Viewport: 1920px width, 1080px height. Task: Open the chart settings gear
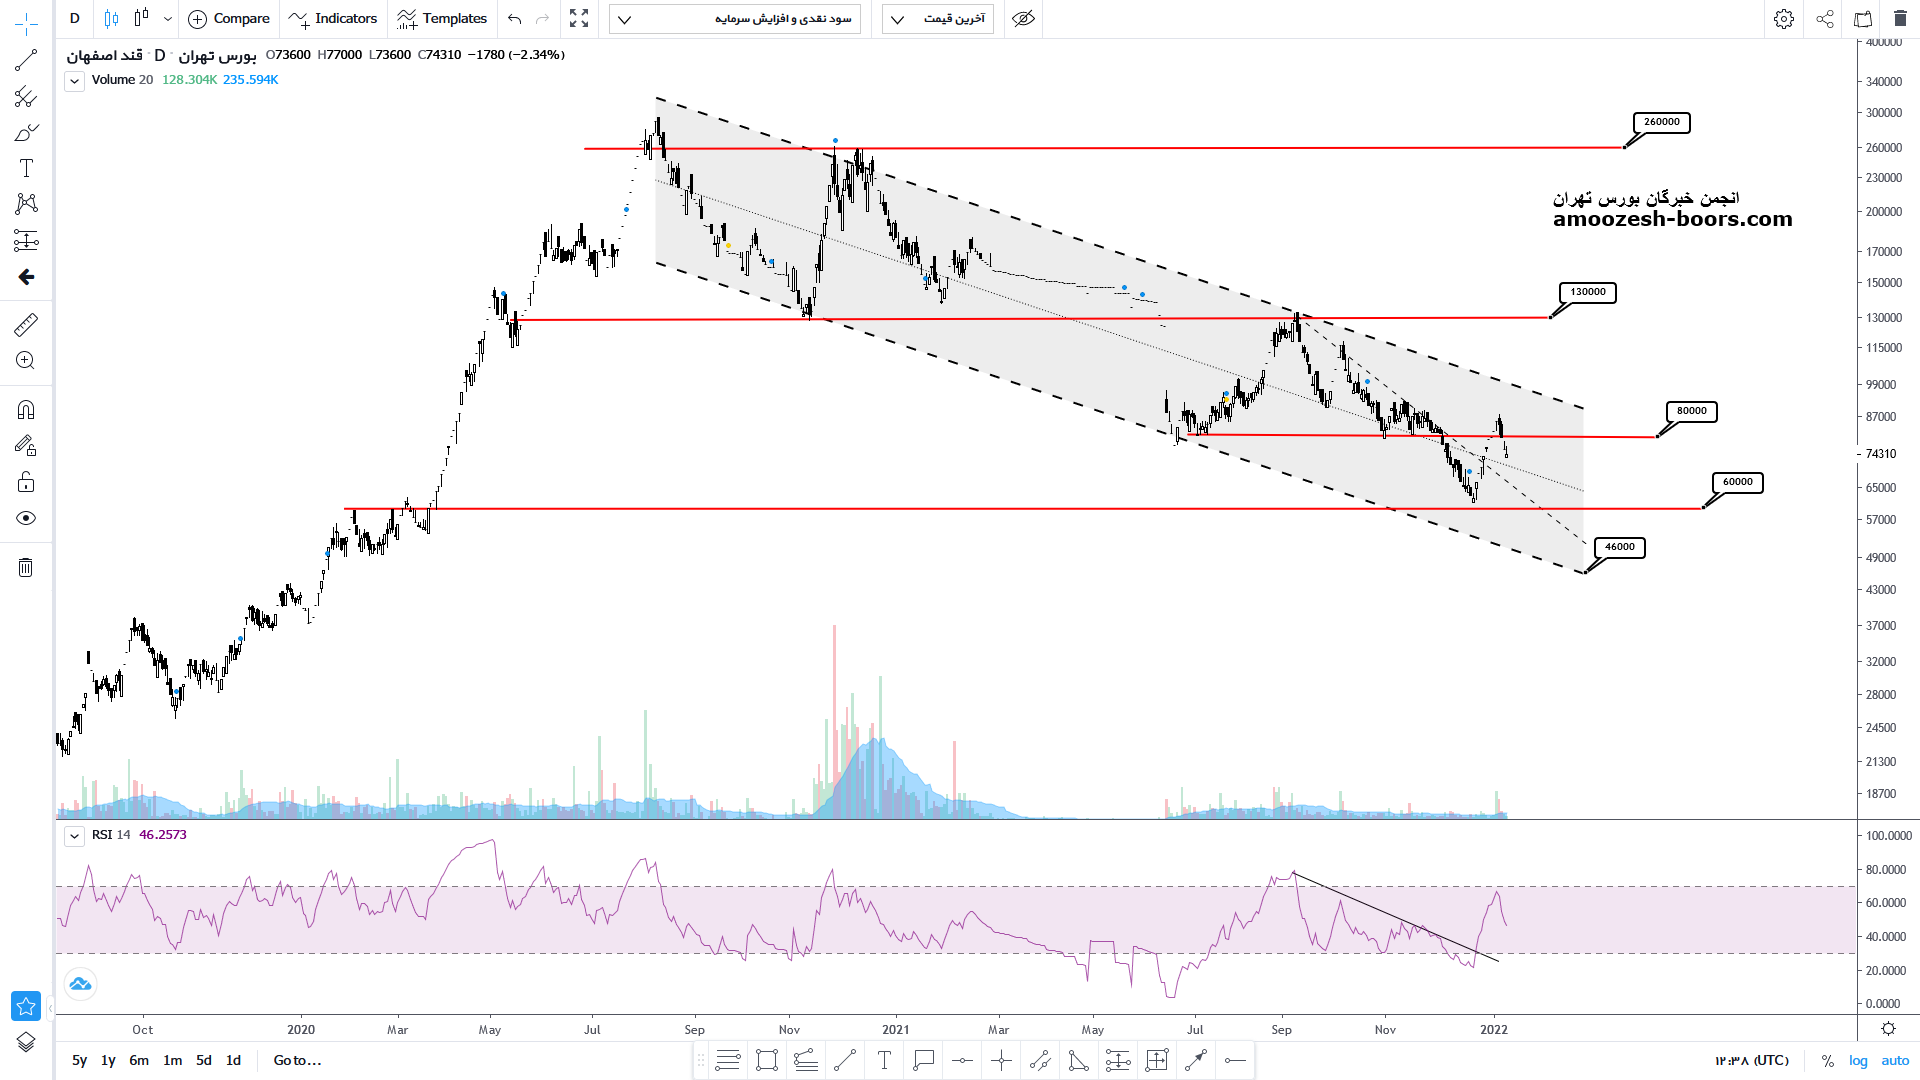coord(1783,19)
